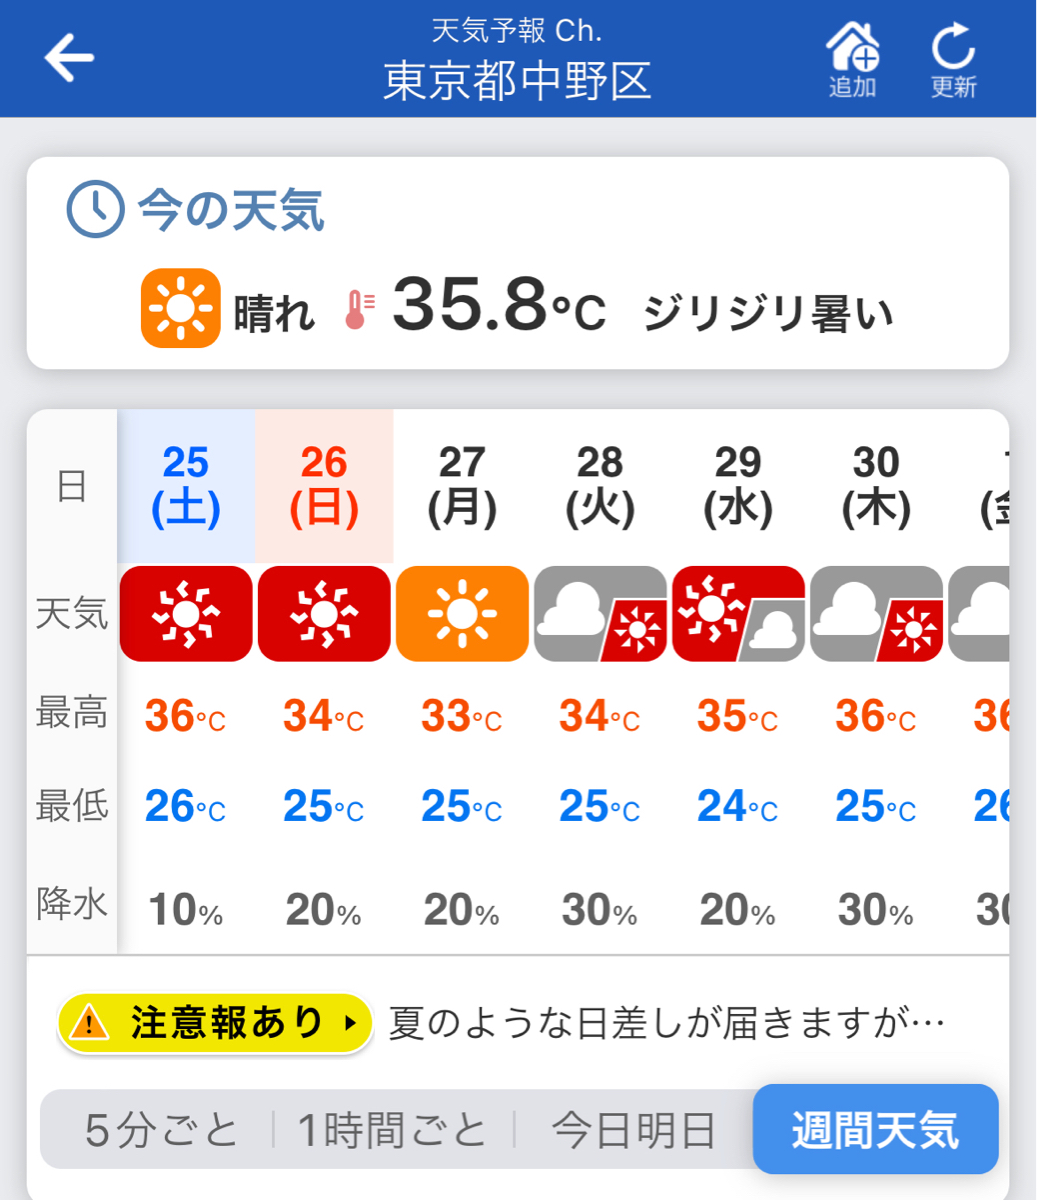The width and height of the screenshot is (1037, 1200).
Task: Switch to the 5分ごと tab
Action: pos(161,1130)
